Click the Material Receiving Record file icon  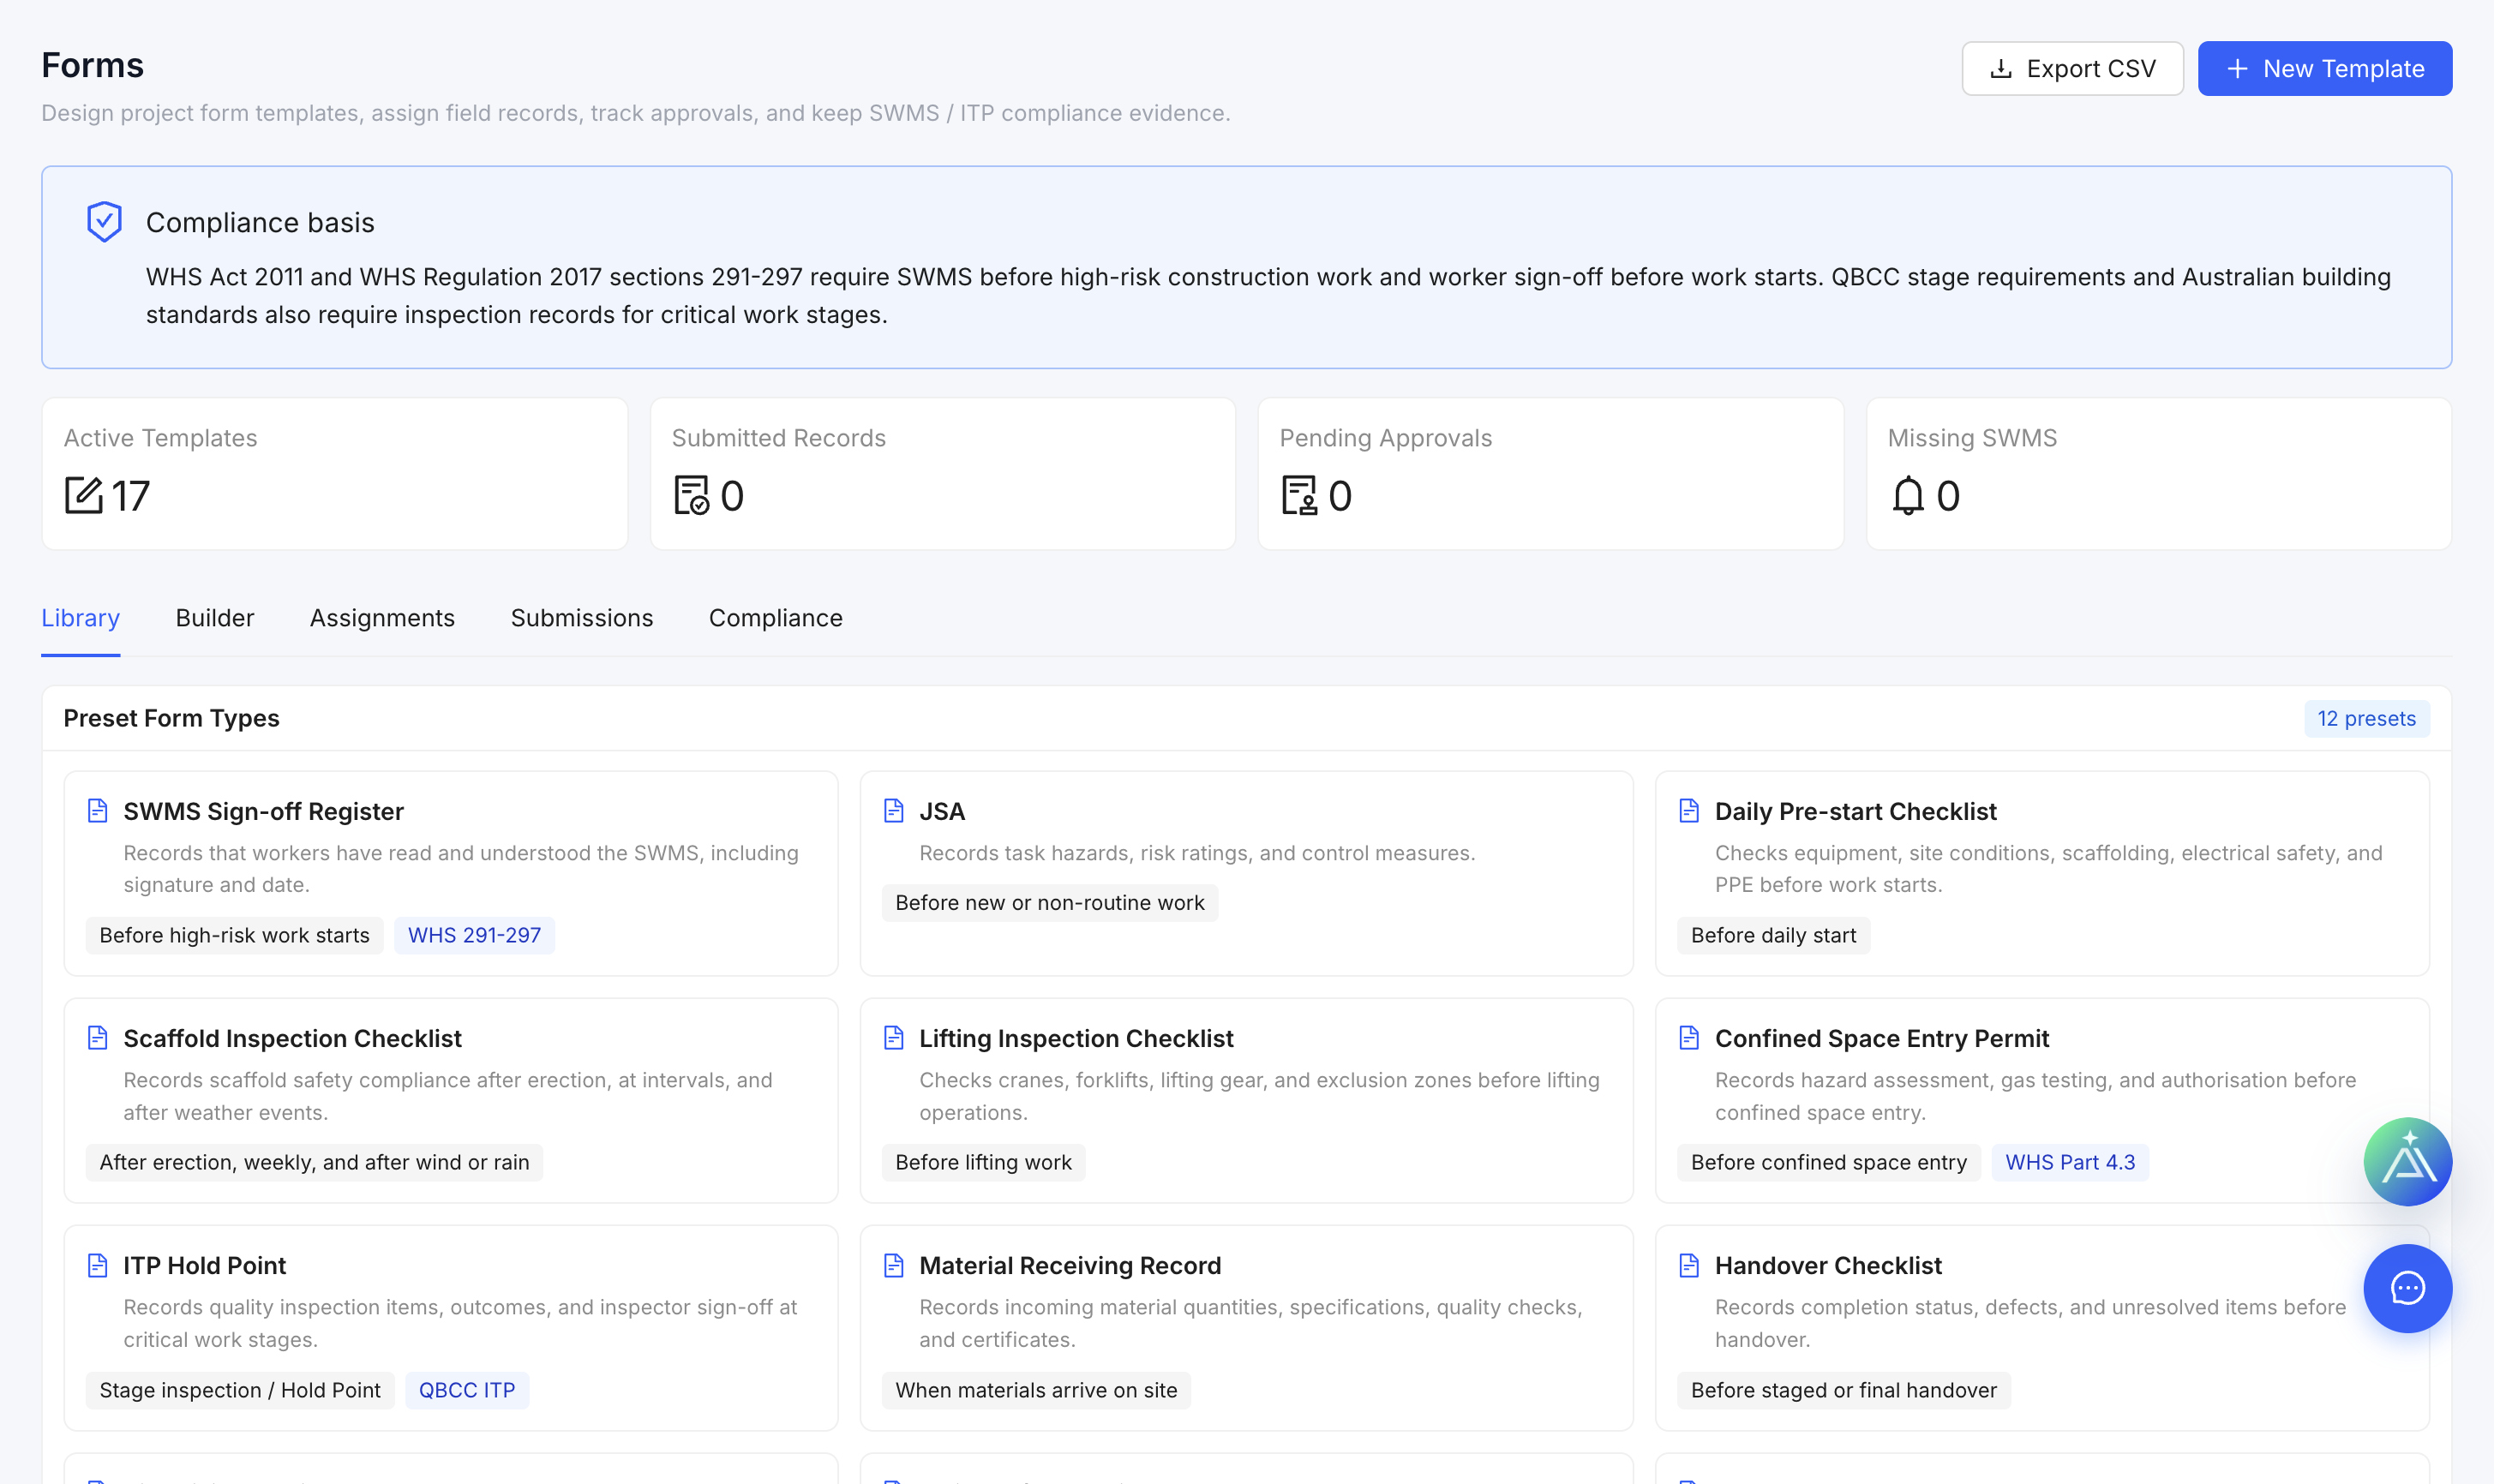893,1265
